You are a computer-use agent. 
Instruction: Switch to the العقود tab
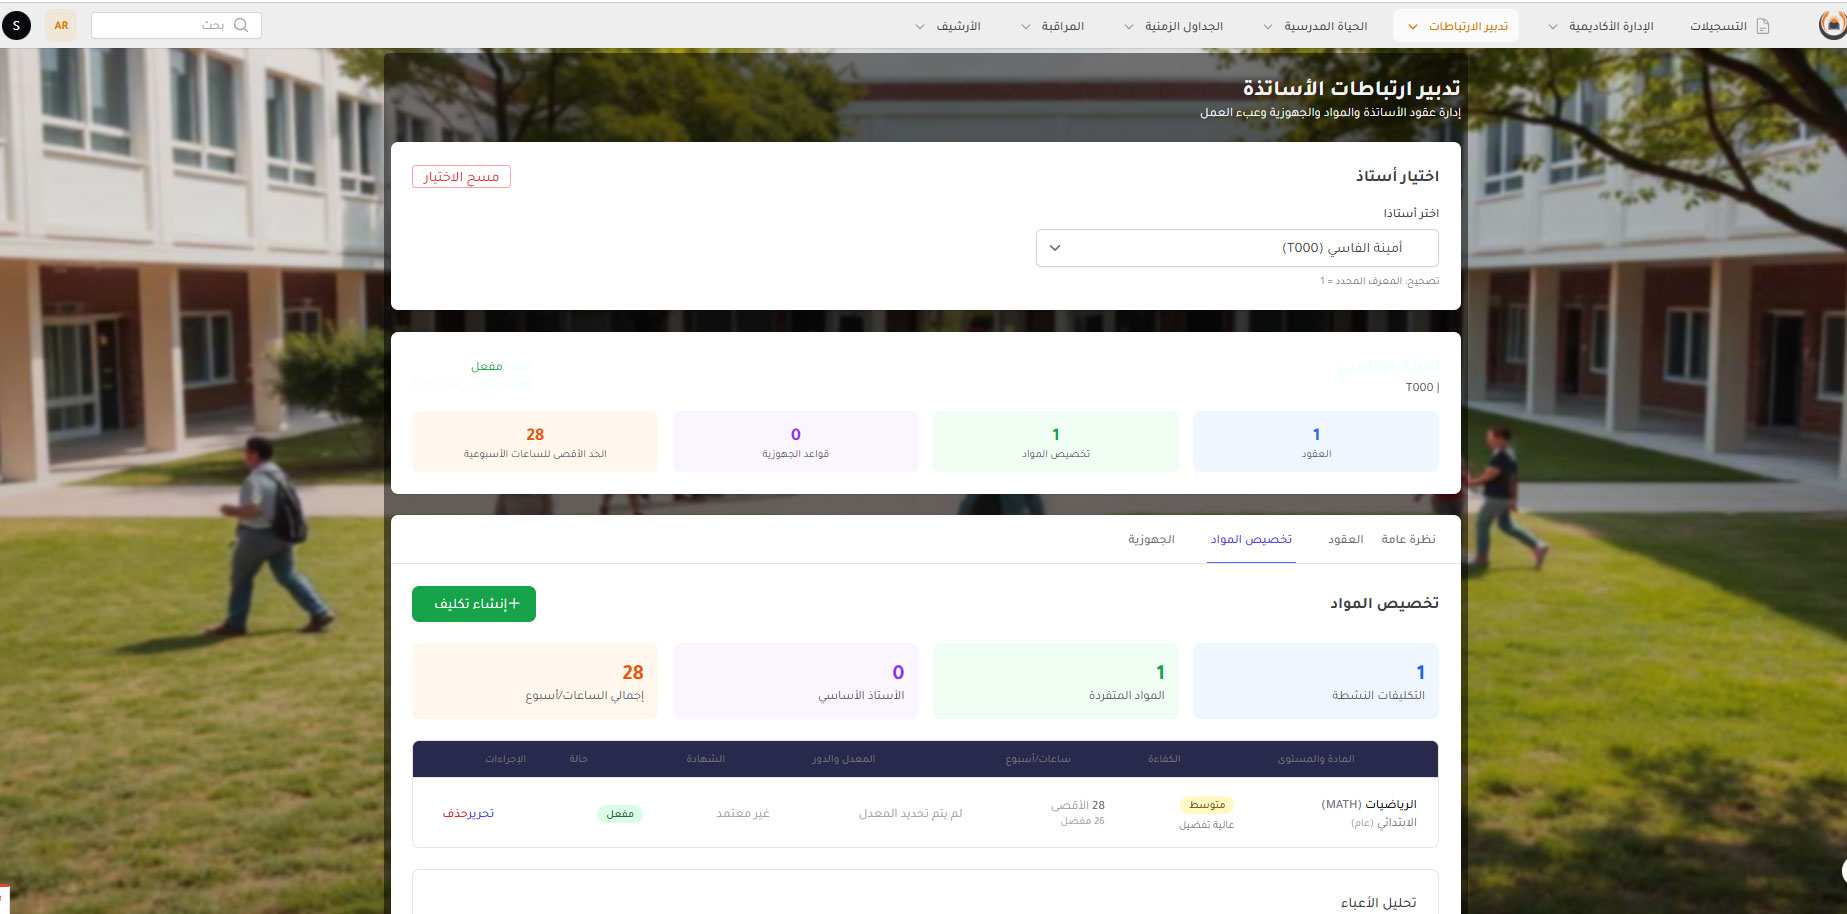coord(1345,539)
